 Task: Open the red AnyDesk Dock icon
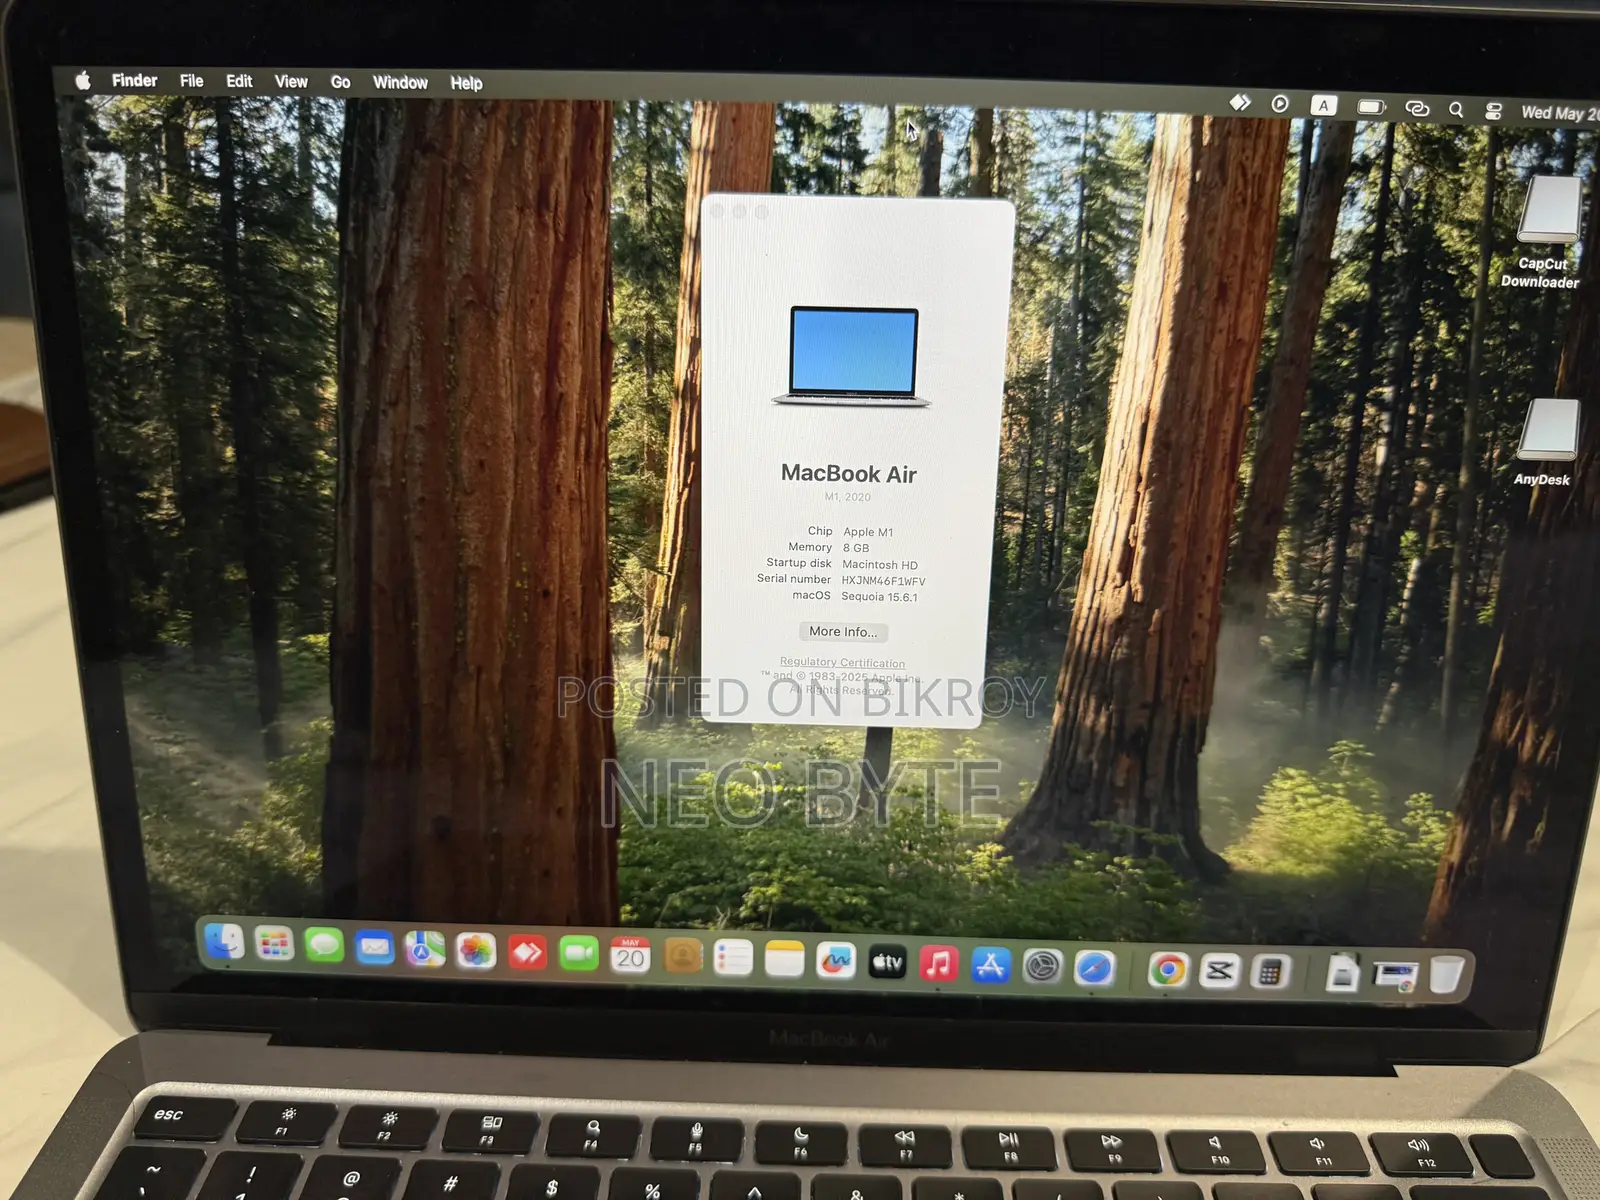(x=527, y=953)
